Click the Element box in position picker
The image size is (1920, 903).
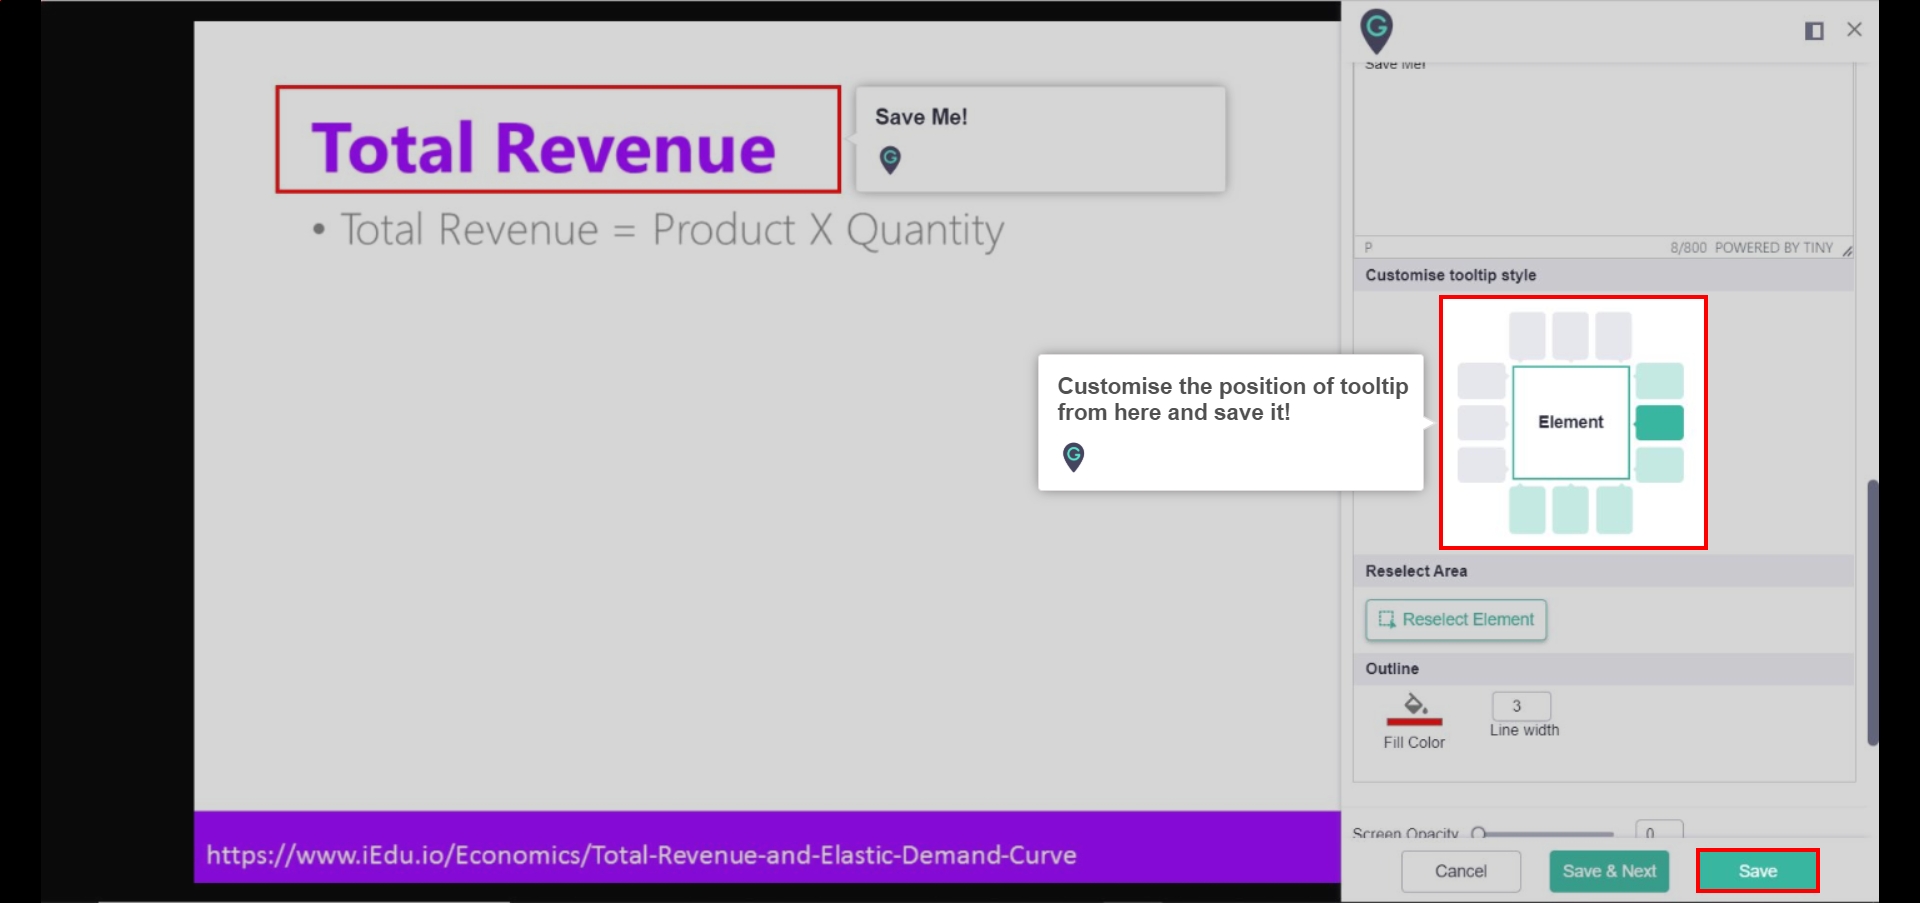click(x=1571, y=423)
